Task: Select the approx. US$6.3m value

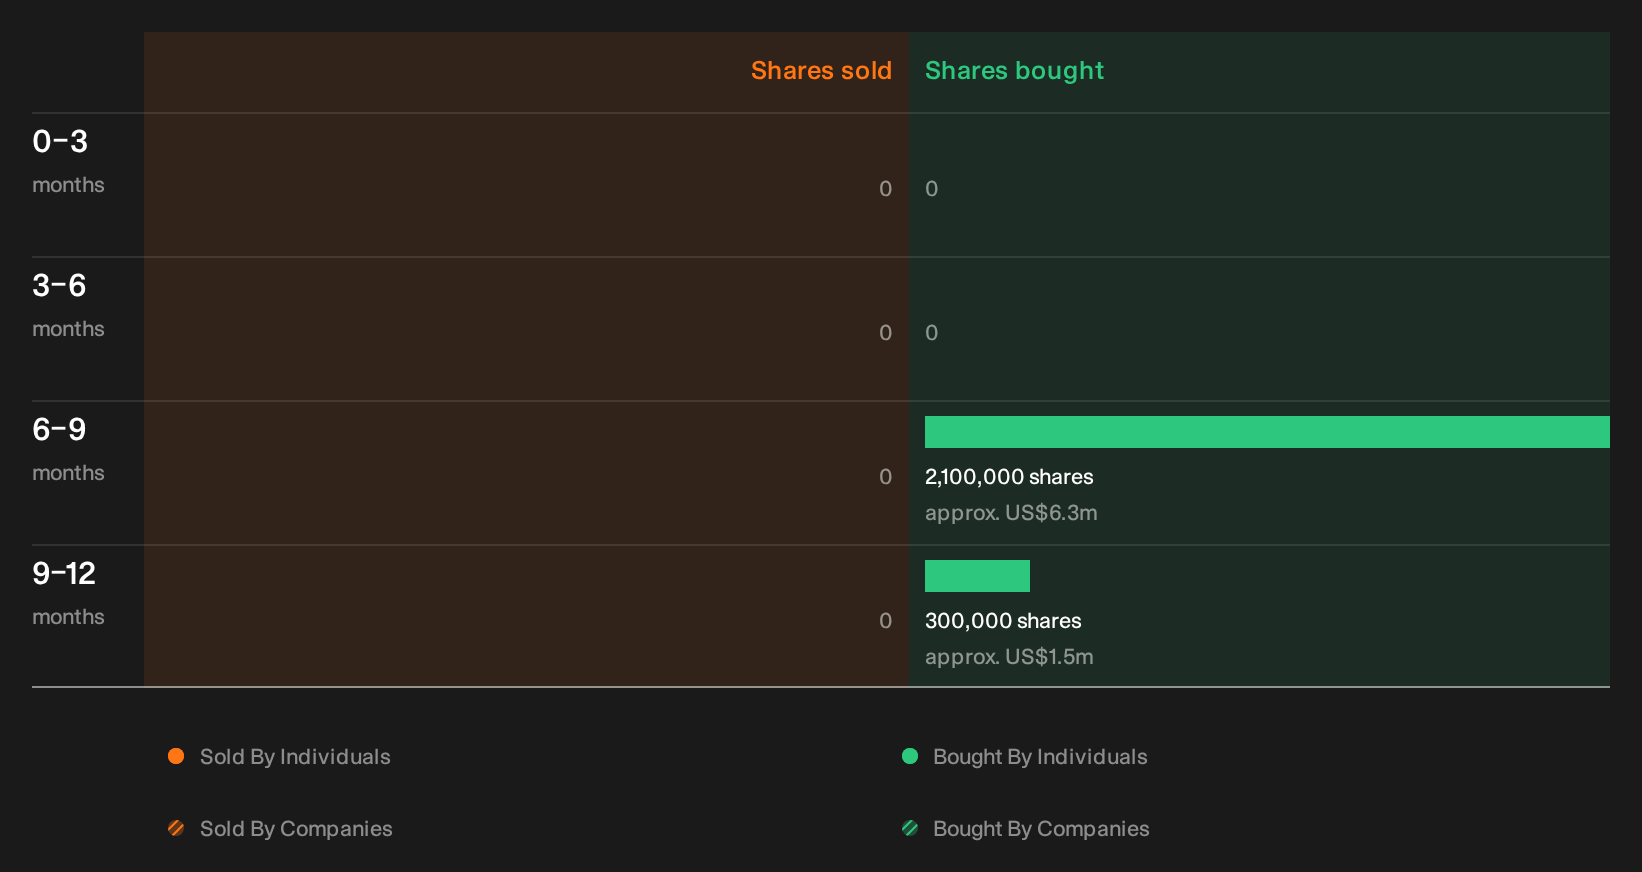Action: click(x=1011, y=513)
